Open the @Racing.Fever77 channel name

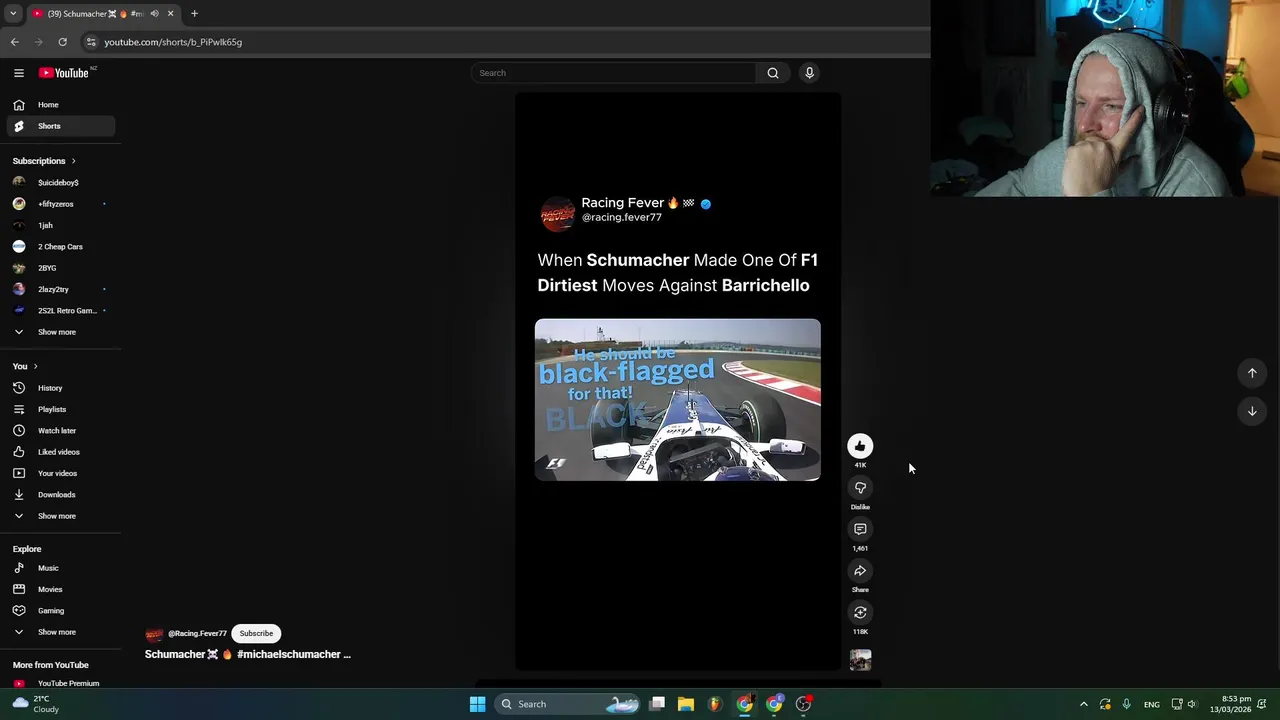197,633
